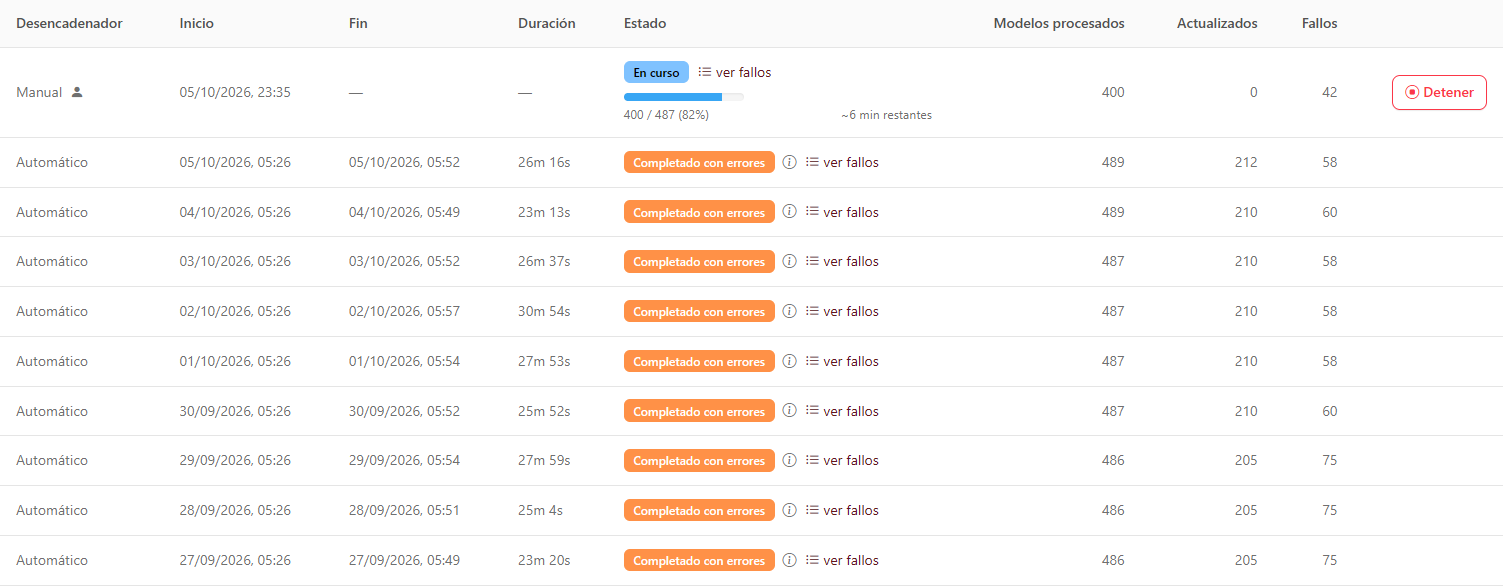Click info icon in 28/09/2026 row

(789, 510)
